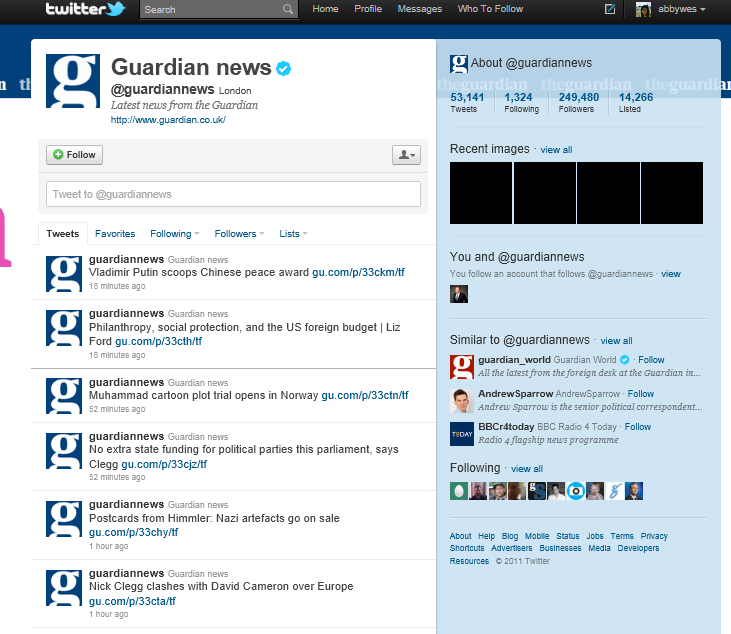Viewport: 731px width, 634px height.
Task: Click the 1,324 Following count
Action: 521,103
